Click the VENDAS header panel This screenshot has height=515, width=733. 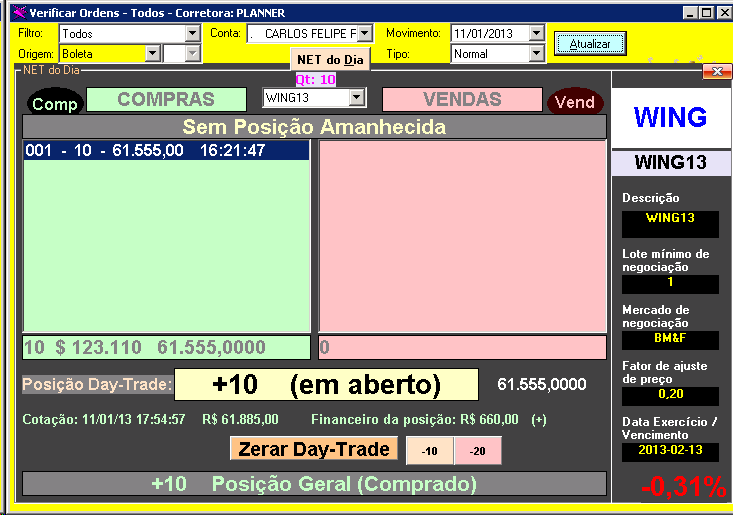[461, 99]
